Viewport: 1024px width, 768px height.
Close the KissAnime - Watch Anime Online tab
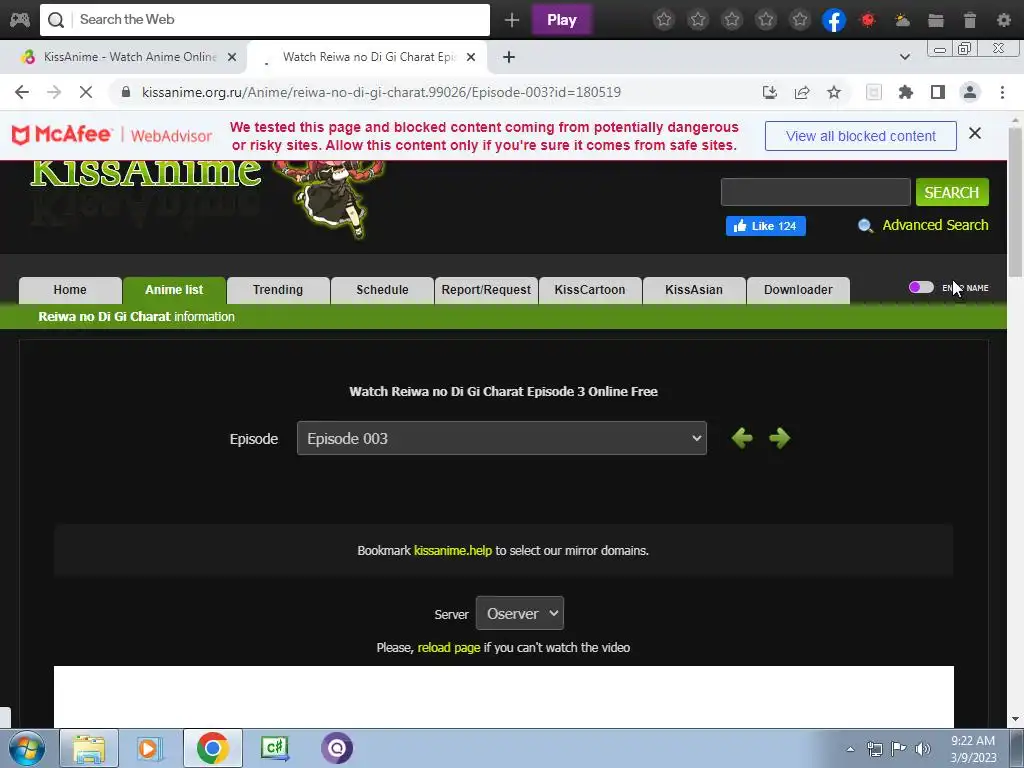click(232, 57)
